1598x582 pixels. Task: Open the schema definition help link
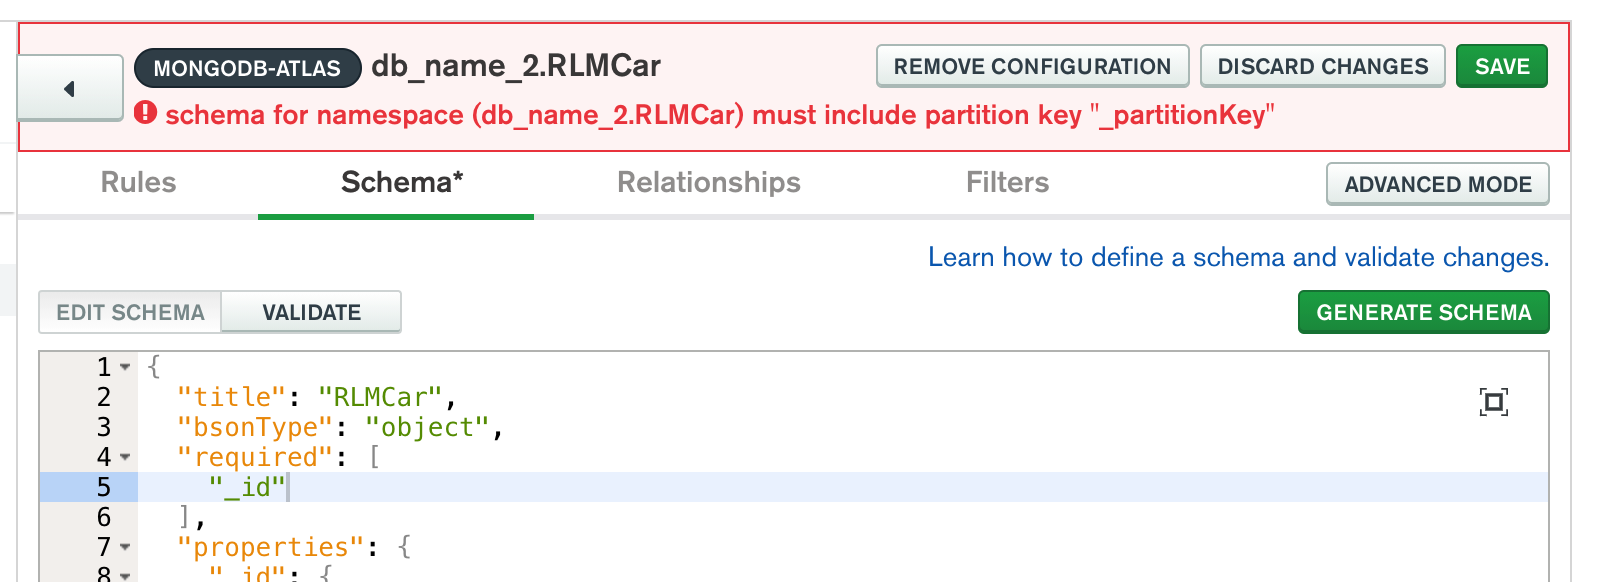[1237, 257]
